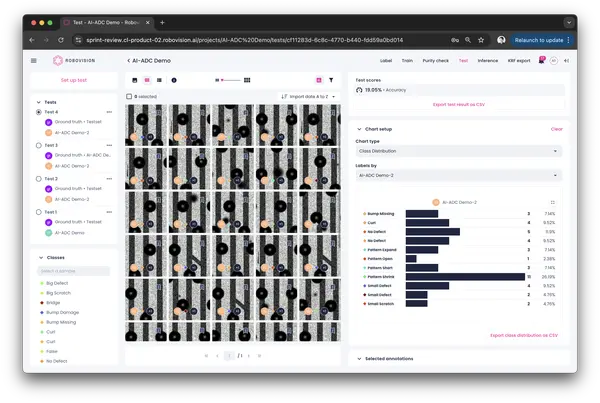Viewport: 600px width, 403px height.
Task: Open a new browser tab
Action: (162, 23)
